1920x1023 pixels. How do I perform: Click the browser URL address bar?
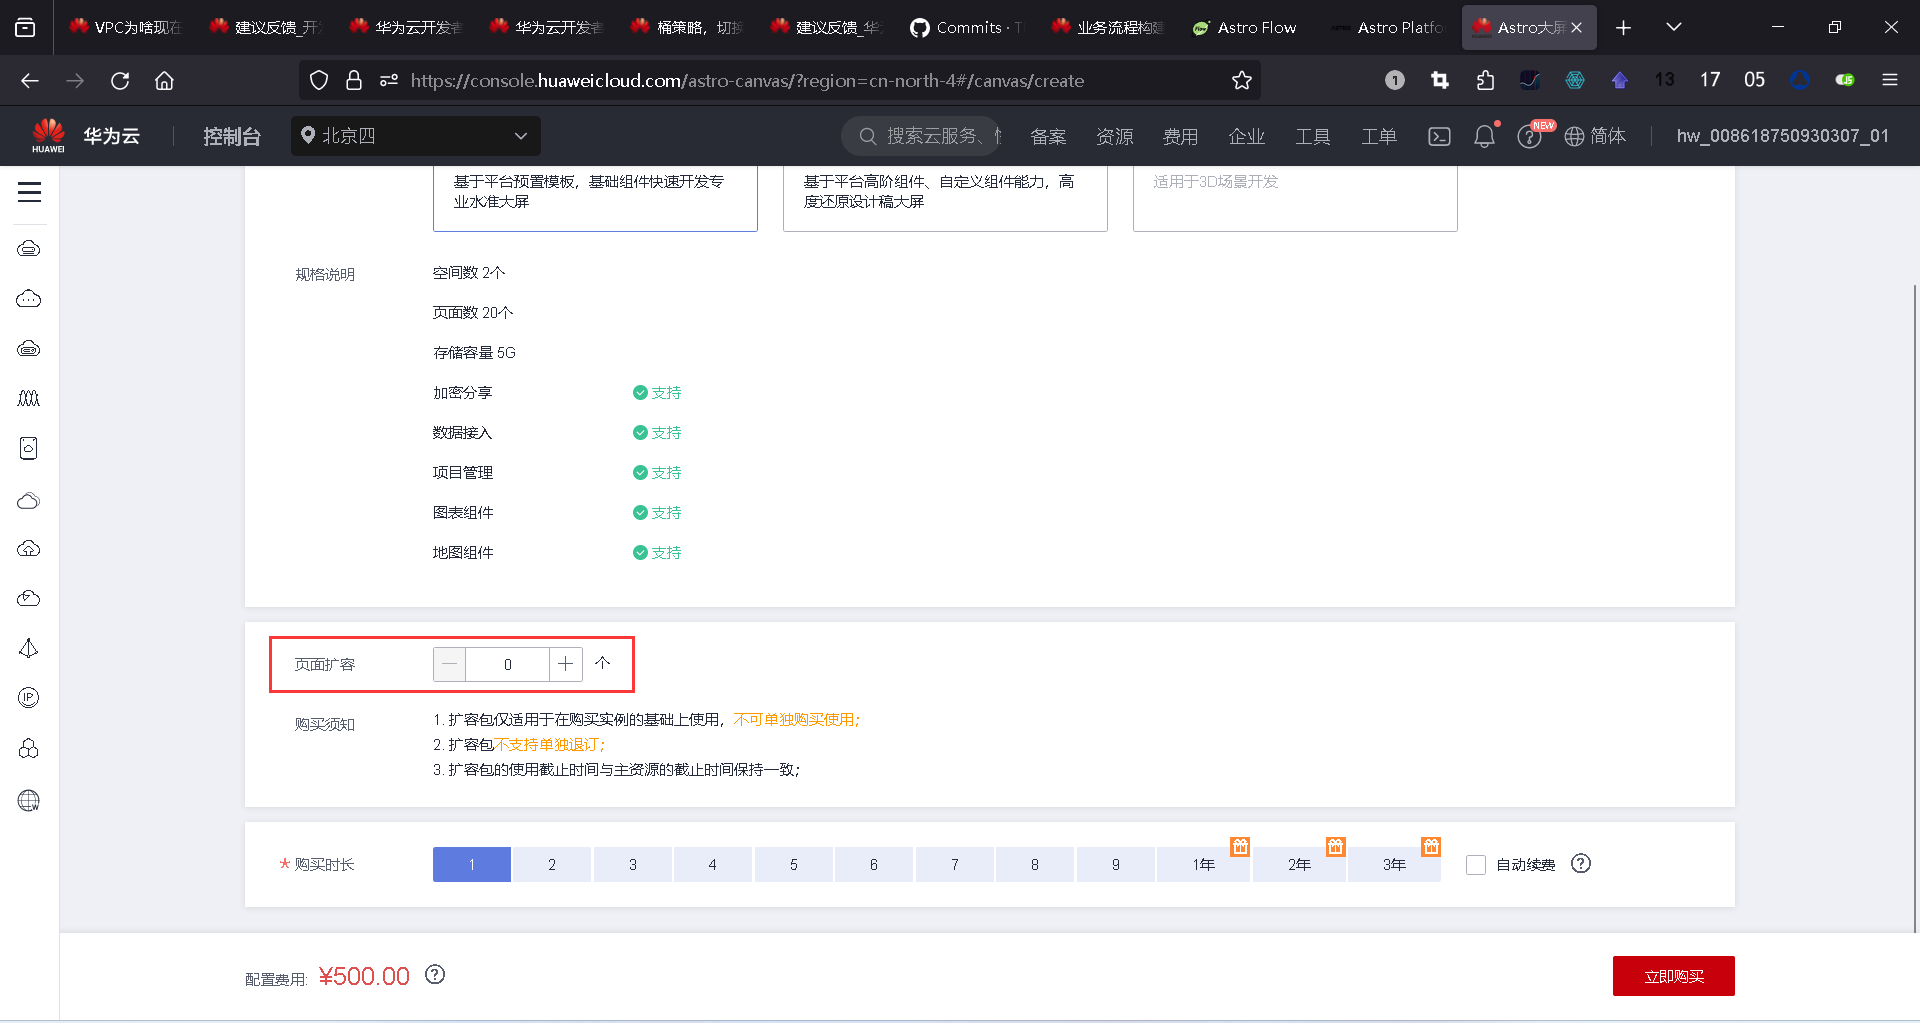(x=780, y=80)
